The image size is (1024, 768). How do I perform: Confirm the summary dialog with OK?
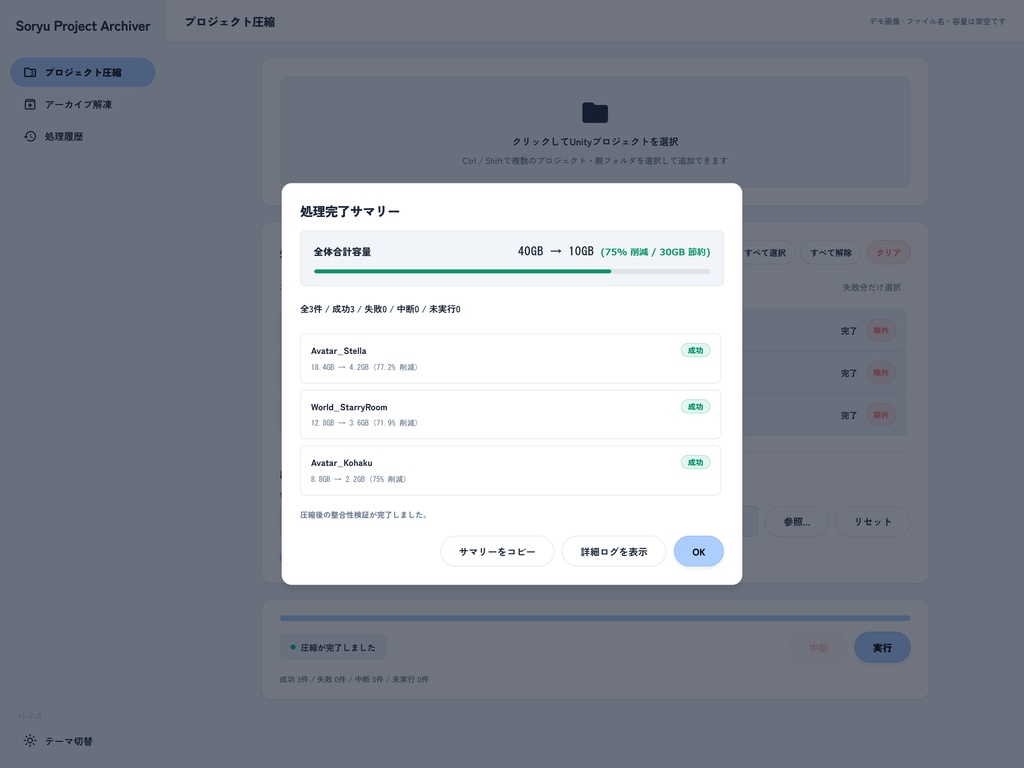pos(699,552)
